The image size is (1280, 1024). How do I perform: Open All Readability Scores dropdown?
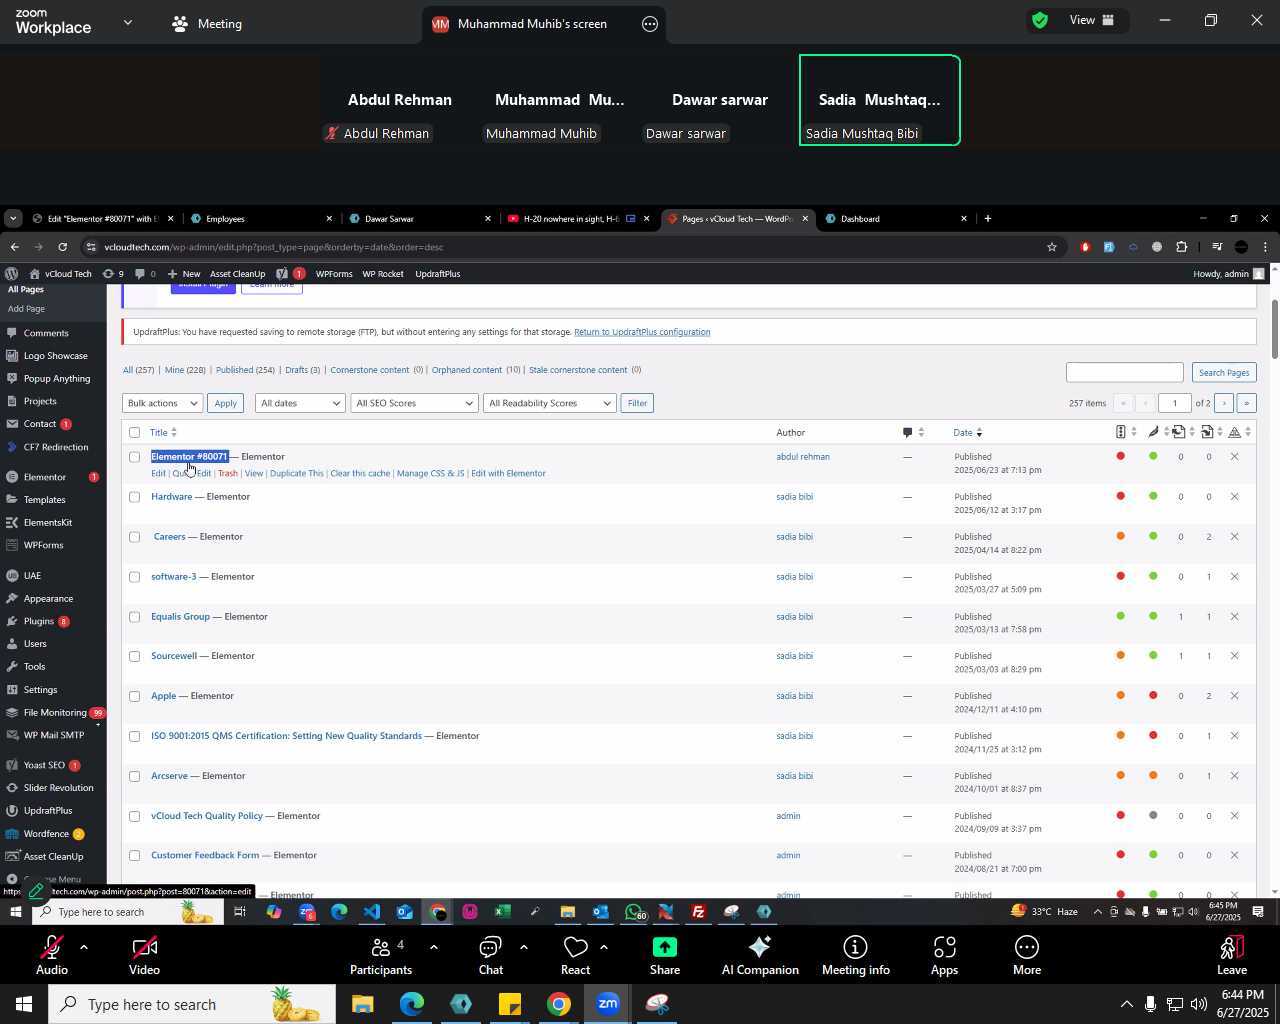click(x=549, y=403)
